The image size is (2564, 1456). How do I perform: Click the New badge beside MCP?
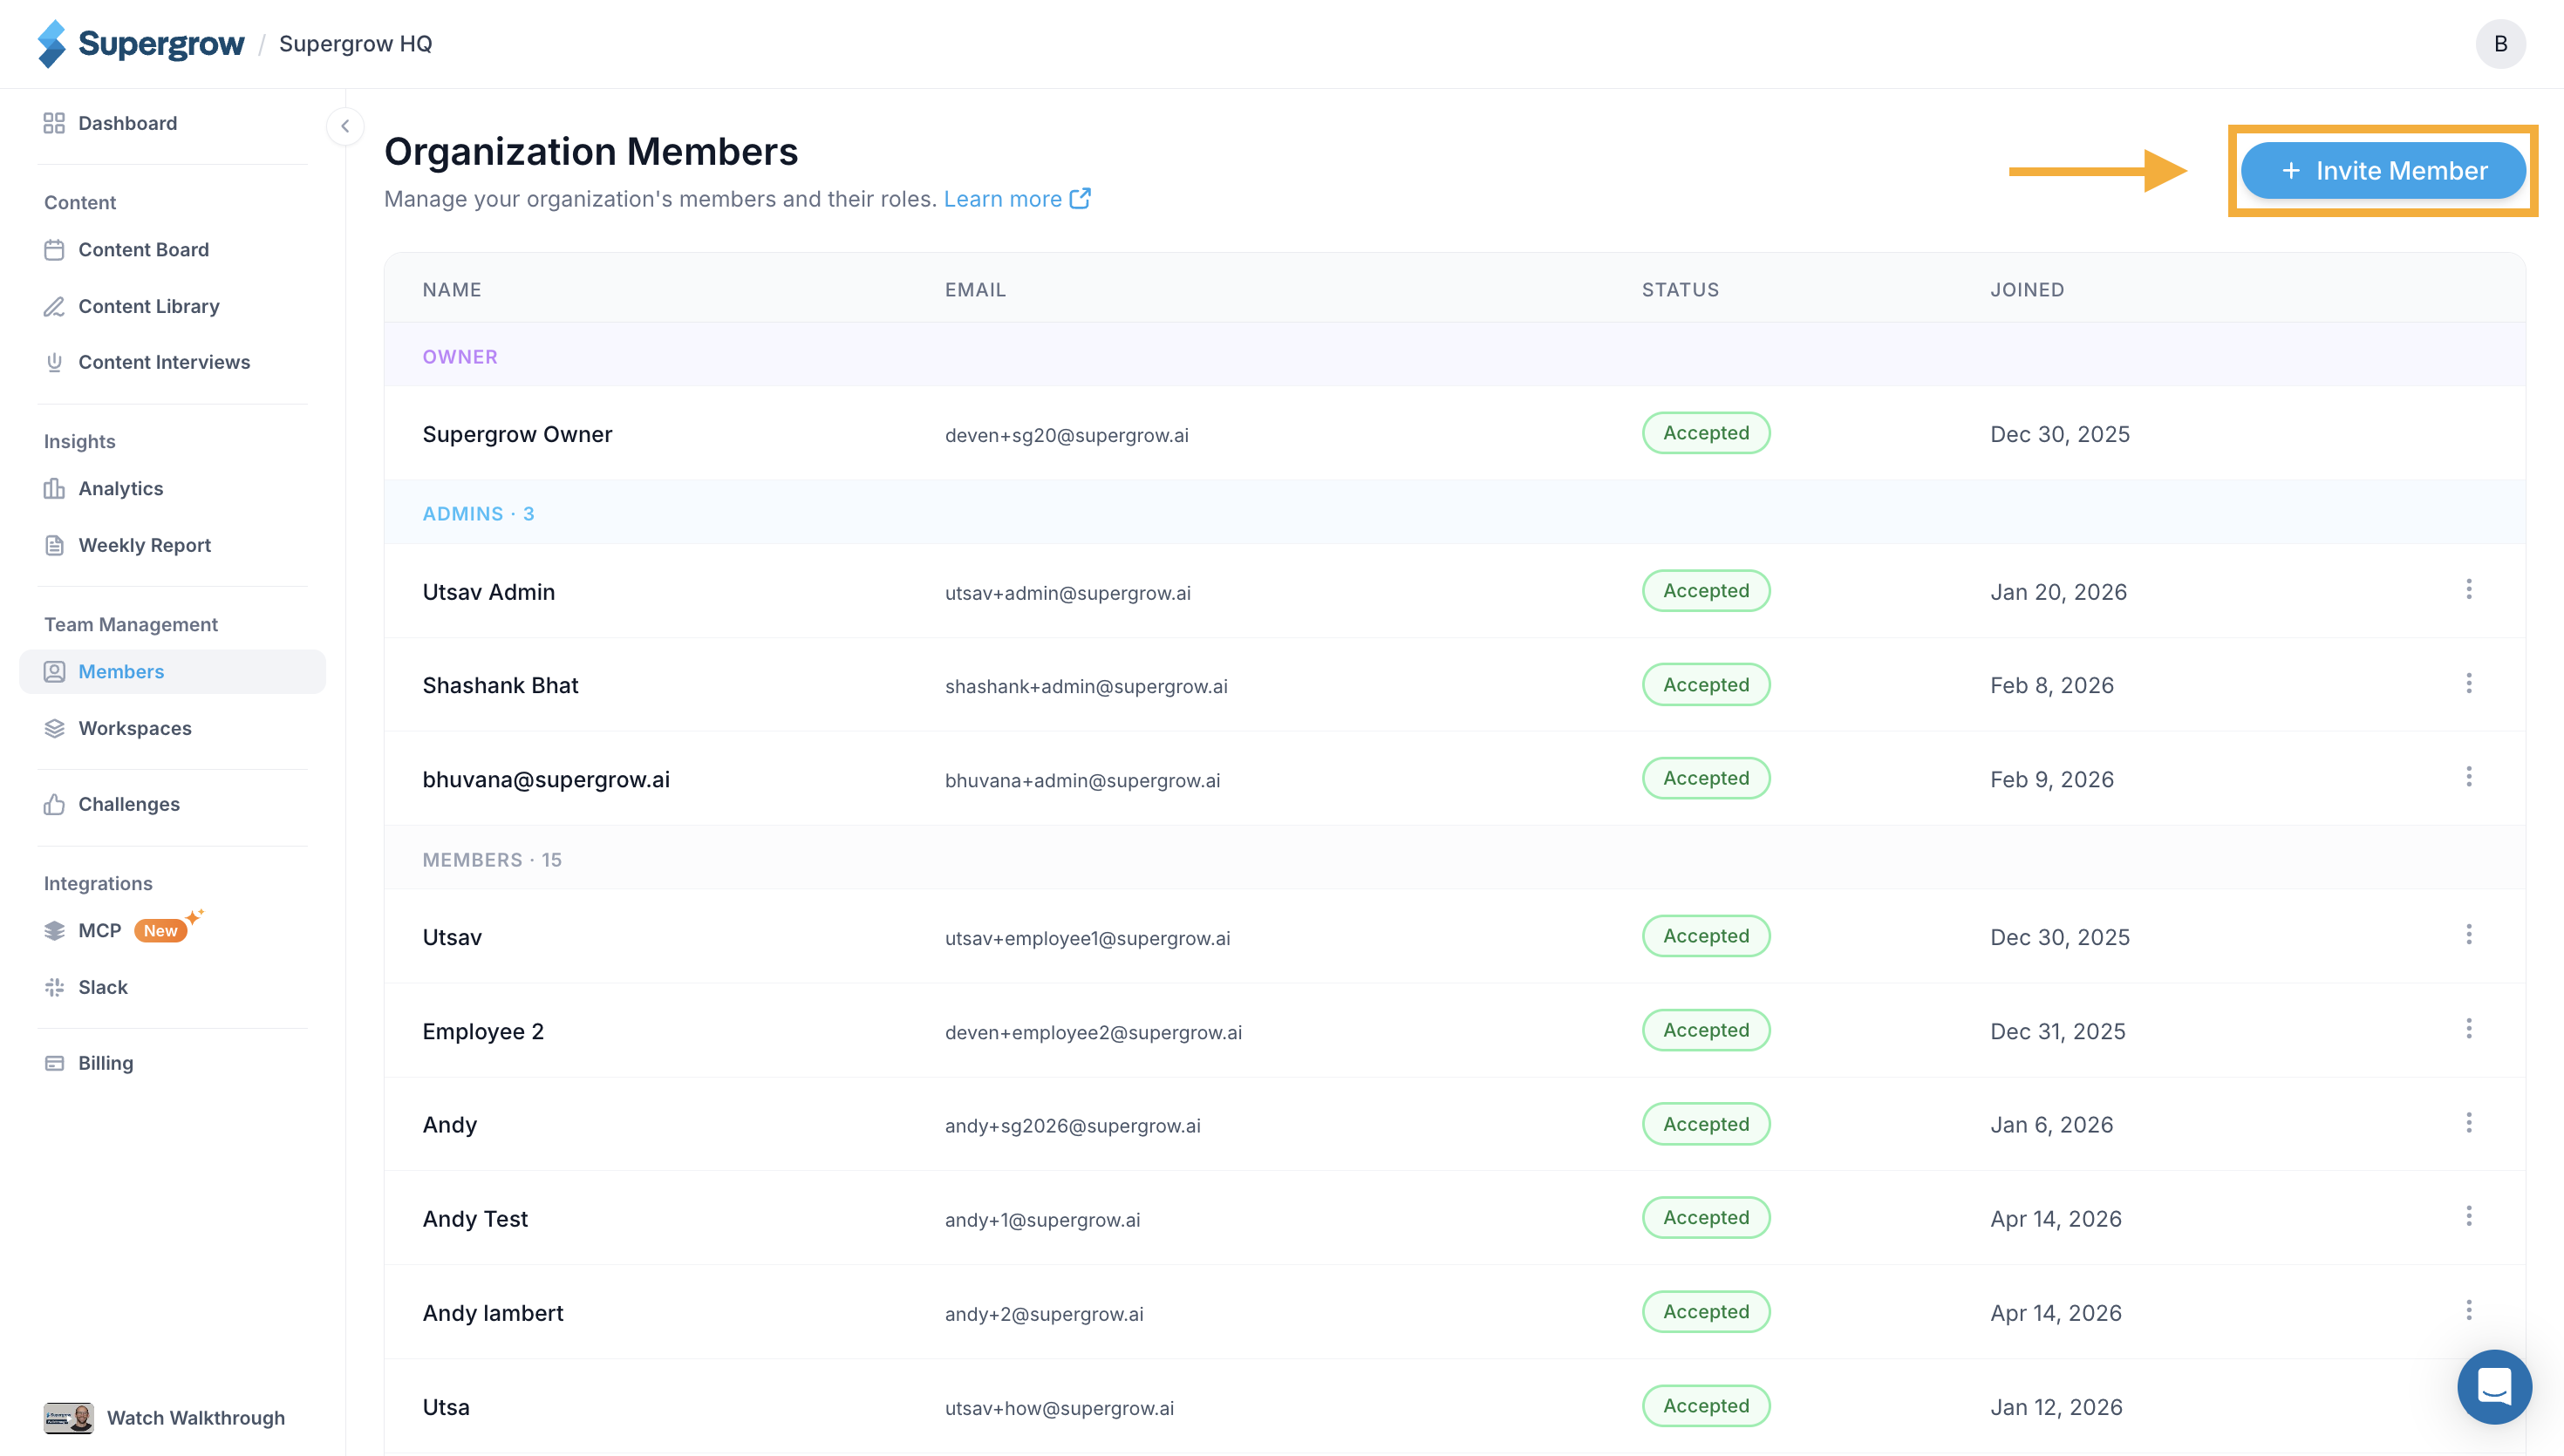tap(160, 931)
